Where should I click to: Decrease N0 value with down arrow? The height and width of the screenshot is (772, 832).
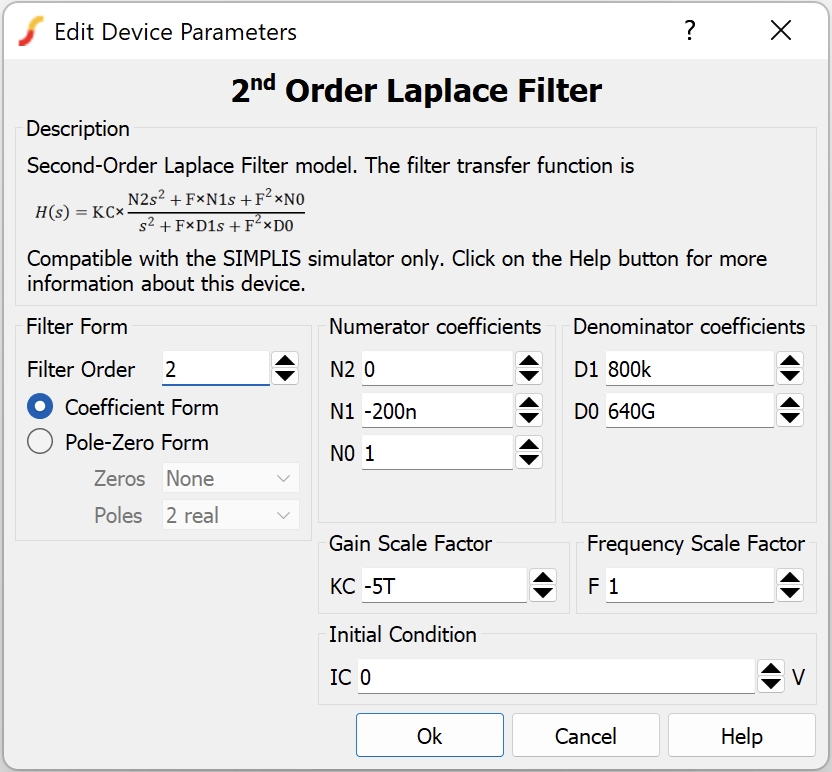(529, 460)
